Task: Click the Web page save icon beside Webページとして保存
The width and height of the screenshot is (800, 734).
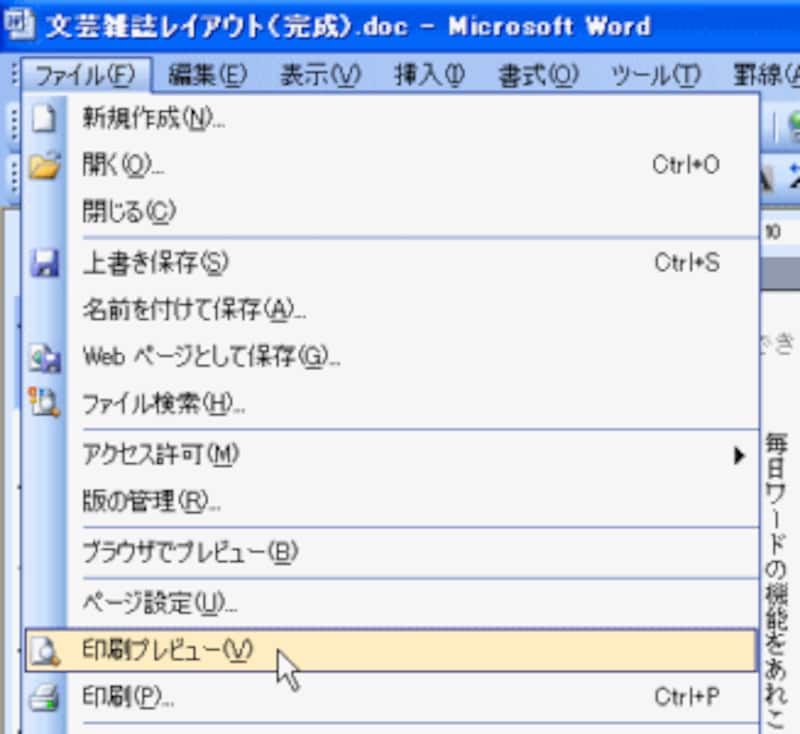Action: coord(42,357)
